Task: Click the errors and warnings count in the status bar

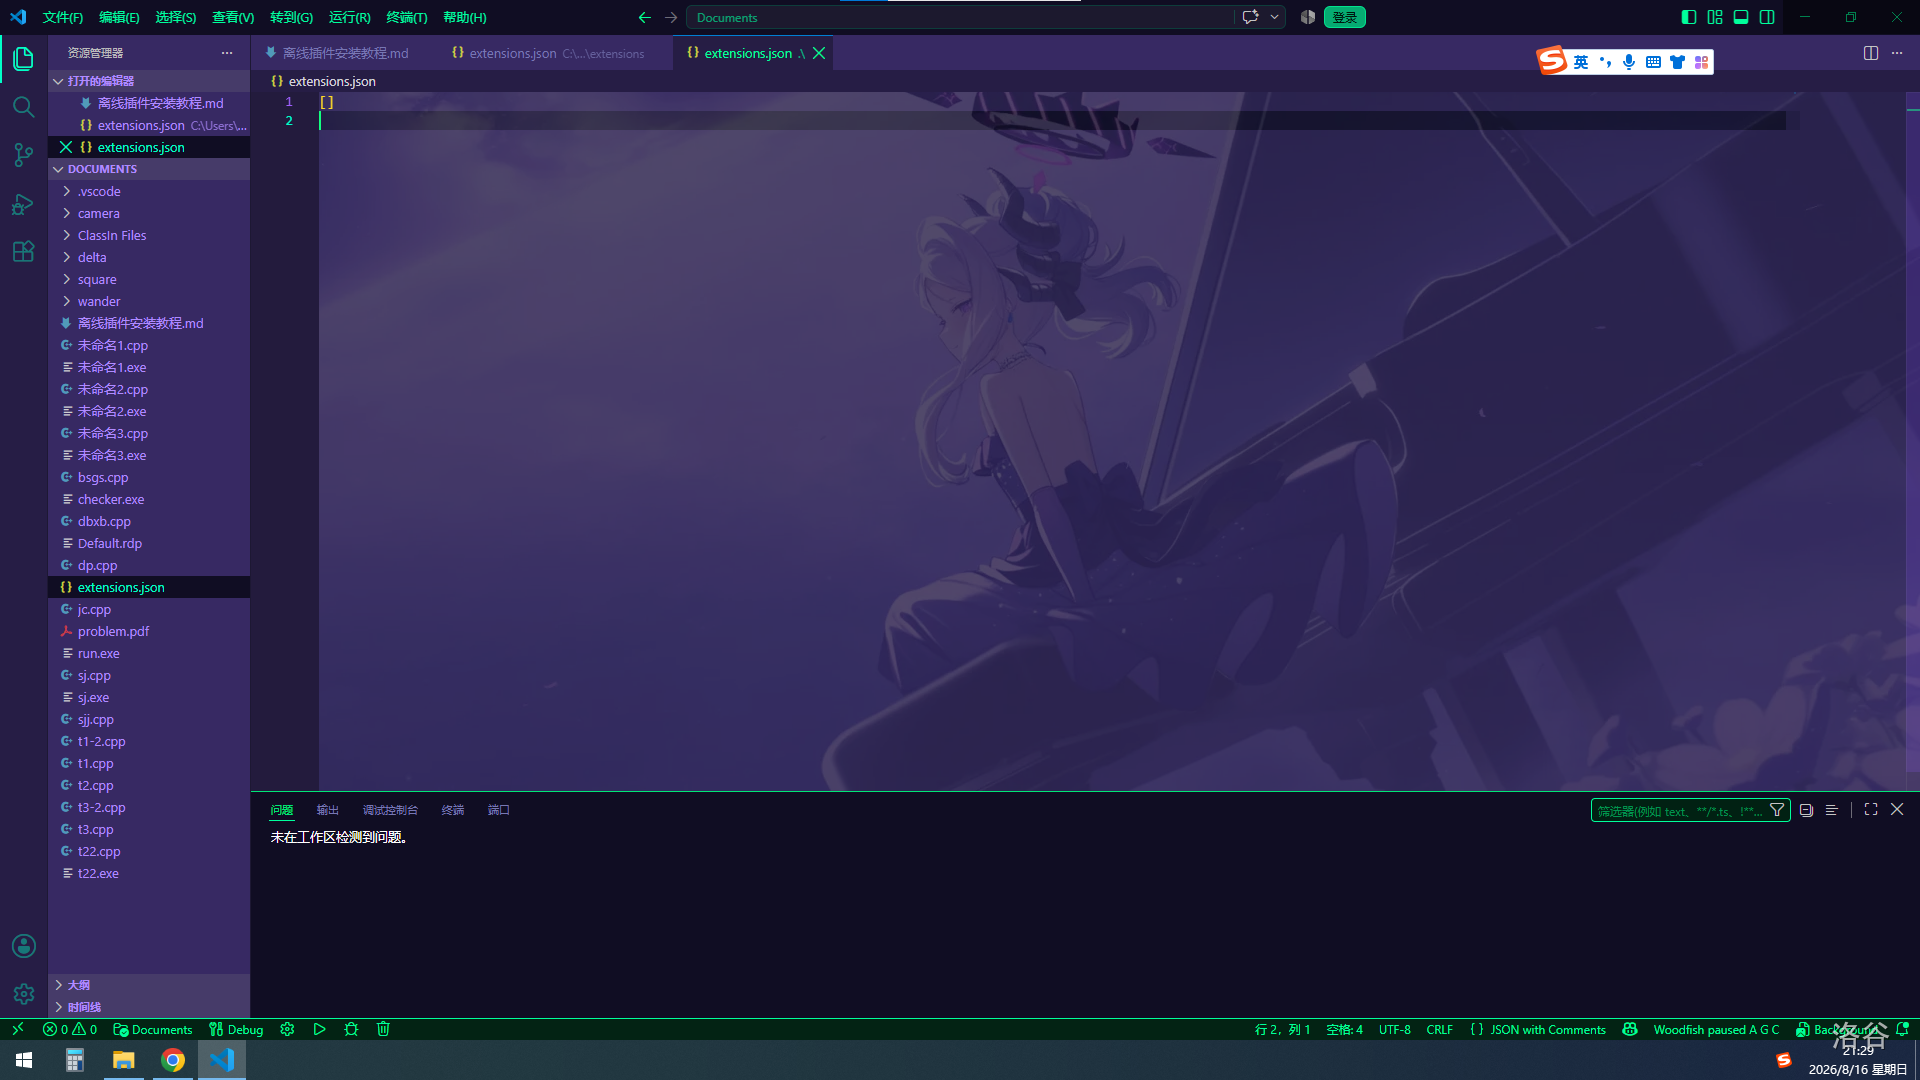Action: point(70,1029)
